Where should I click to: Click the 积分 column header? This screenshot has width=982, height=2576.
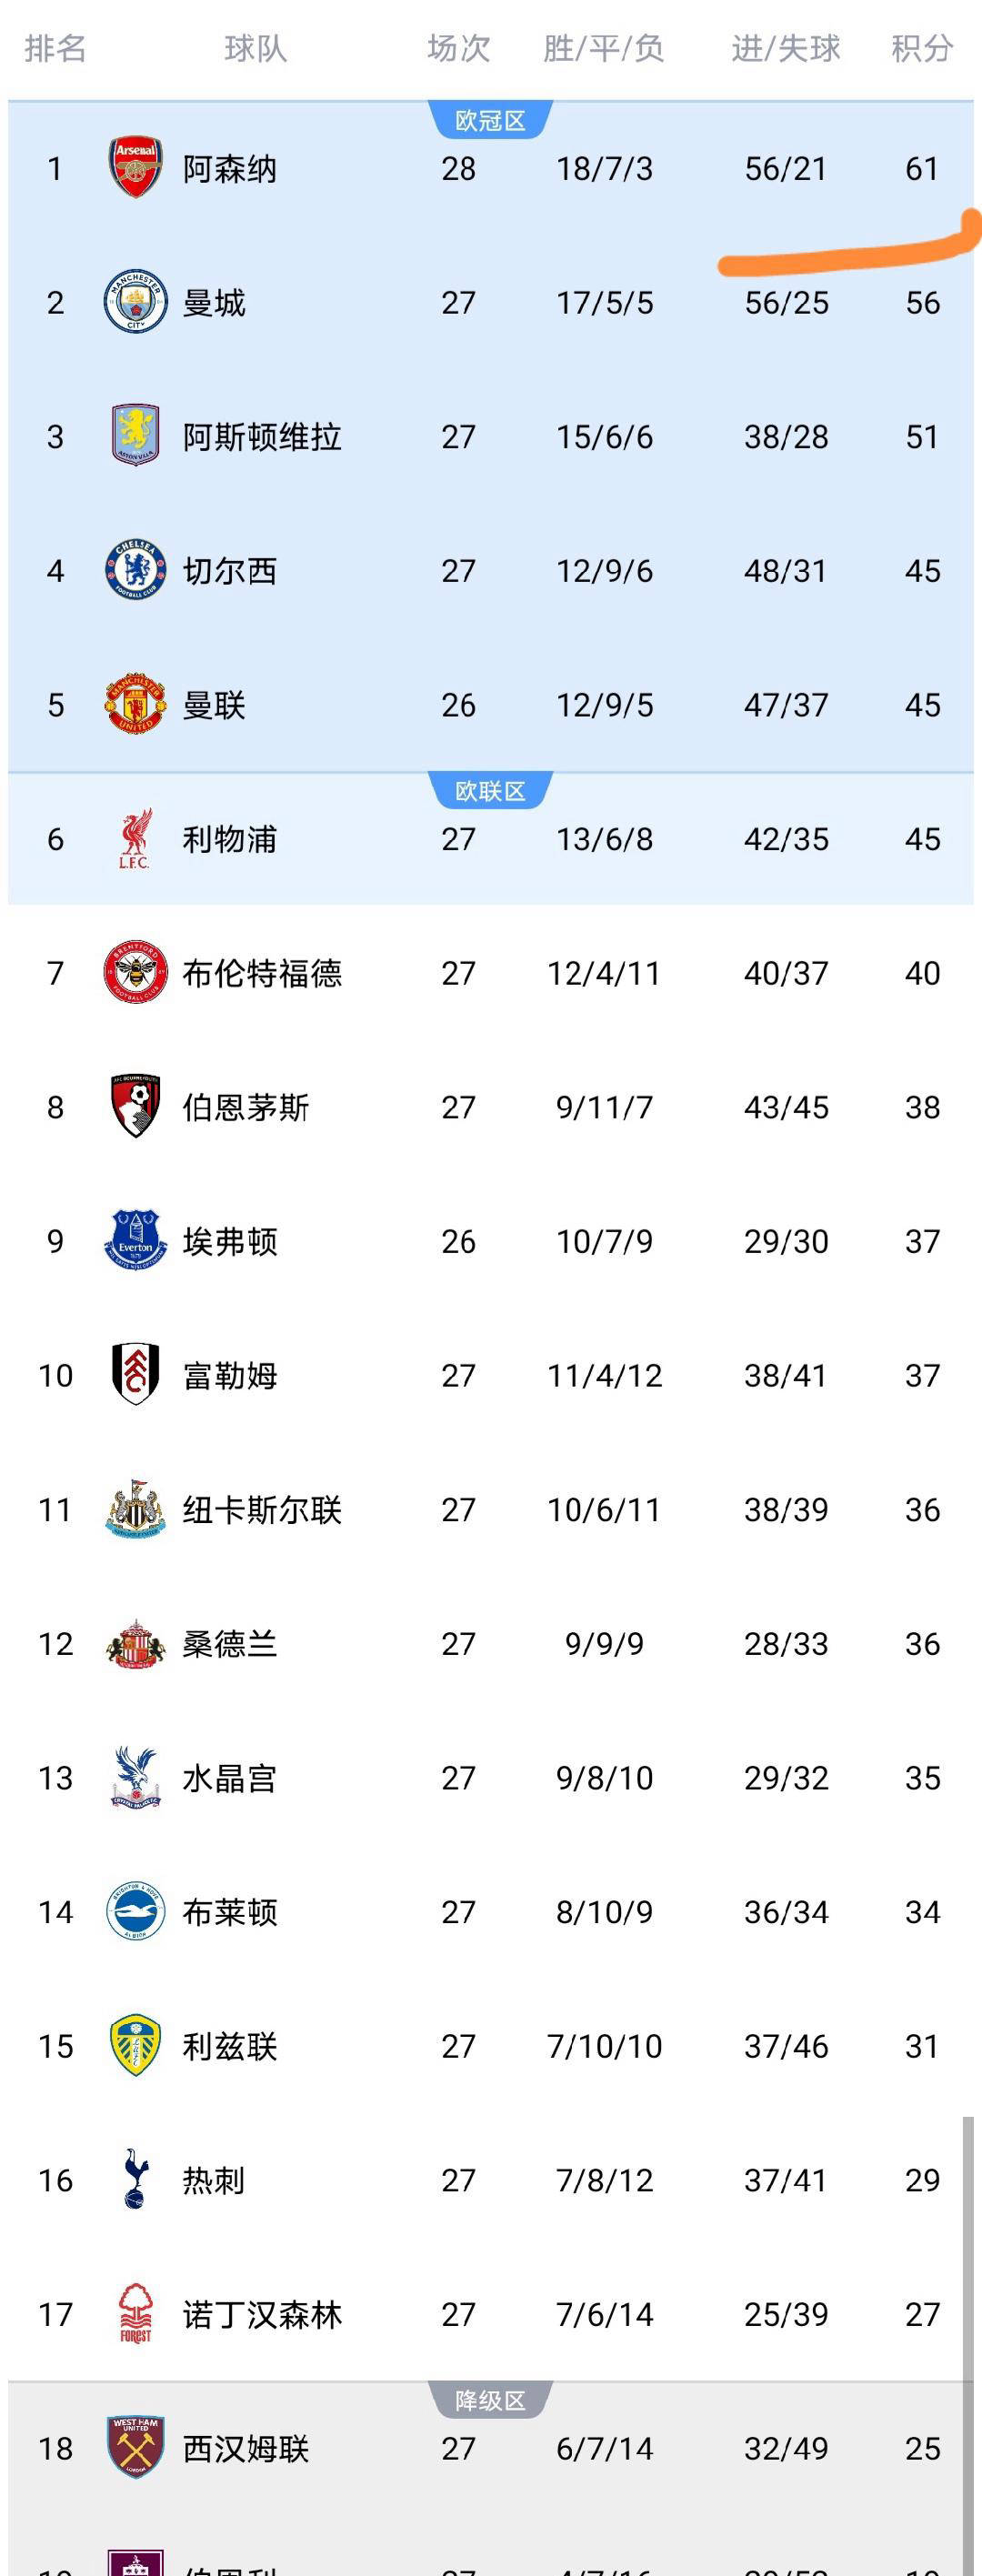tap(921, 48)
